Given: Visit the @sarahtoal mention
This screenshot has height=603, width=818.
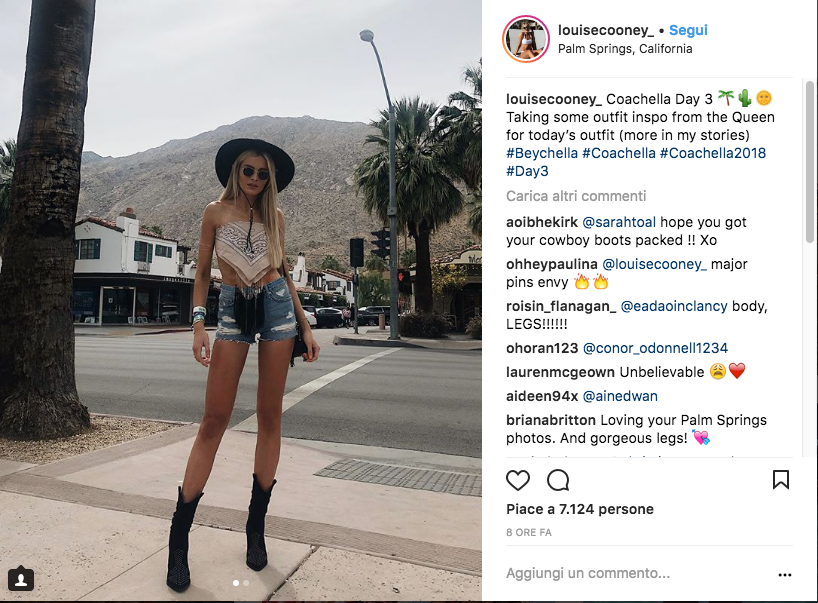Looking at the screenshot, I should click(x=619, y=222).
